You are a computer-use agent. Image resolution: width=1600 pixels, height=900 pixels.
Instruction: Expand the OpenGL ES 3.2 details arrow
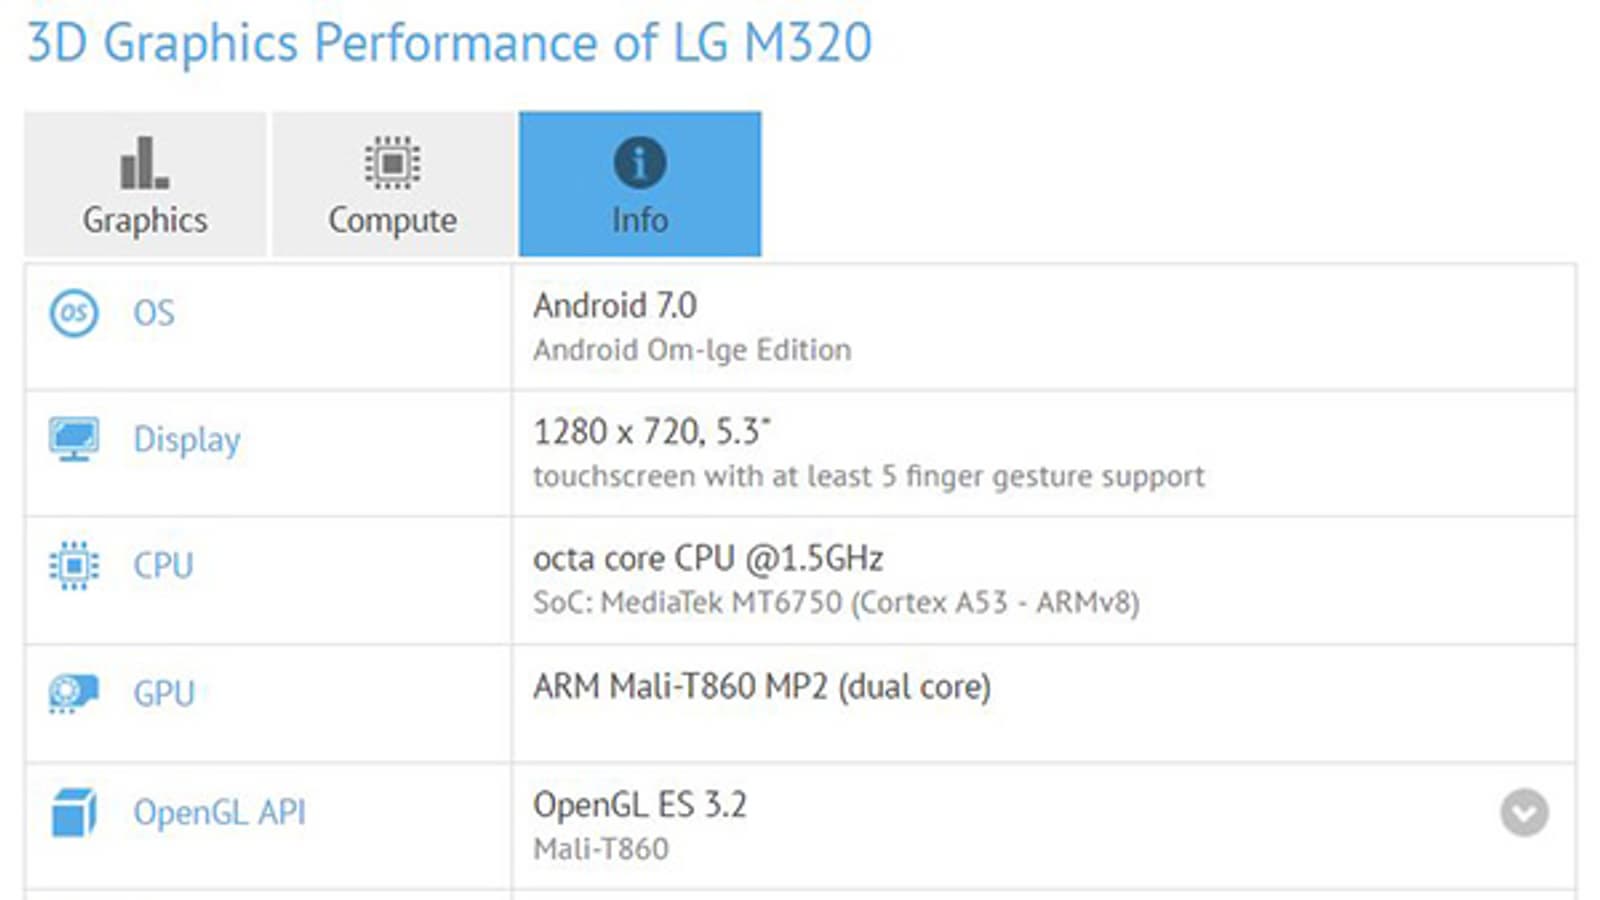(x=1524, y=812)
